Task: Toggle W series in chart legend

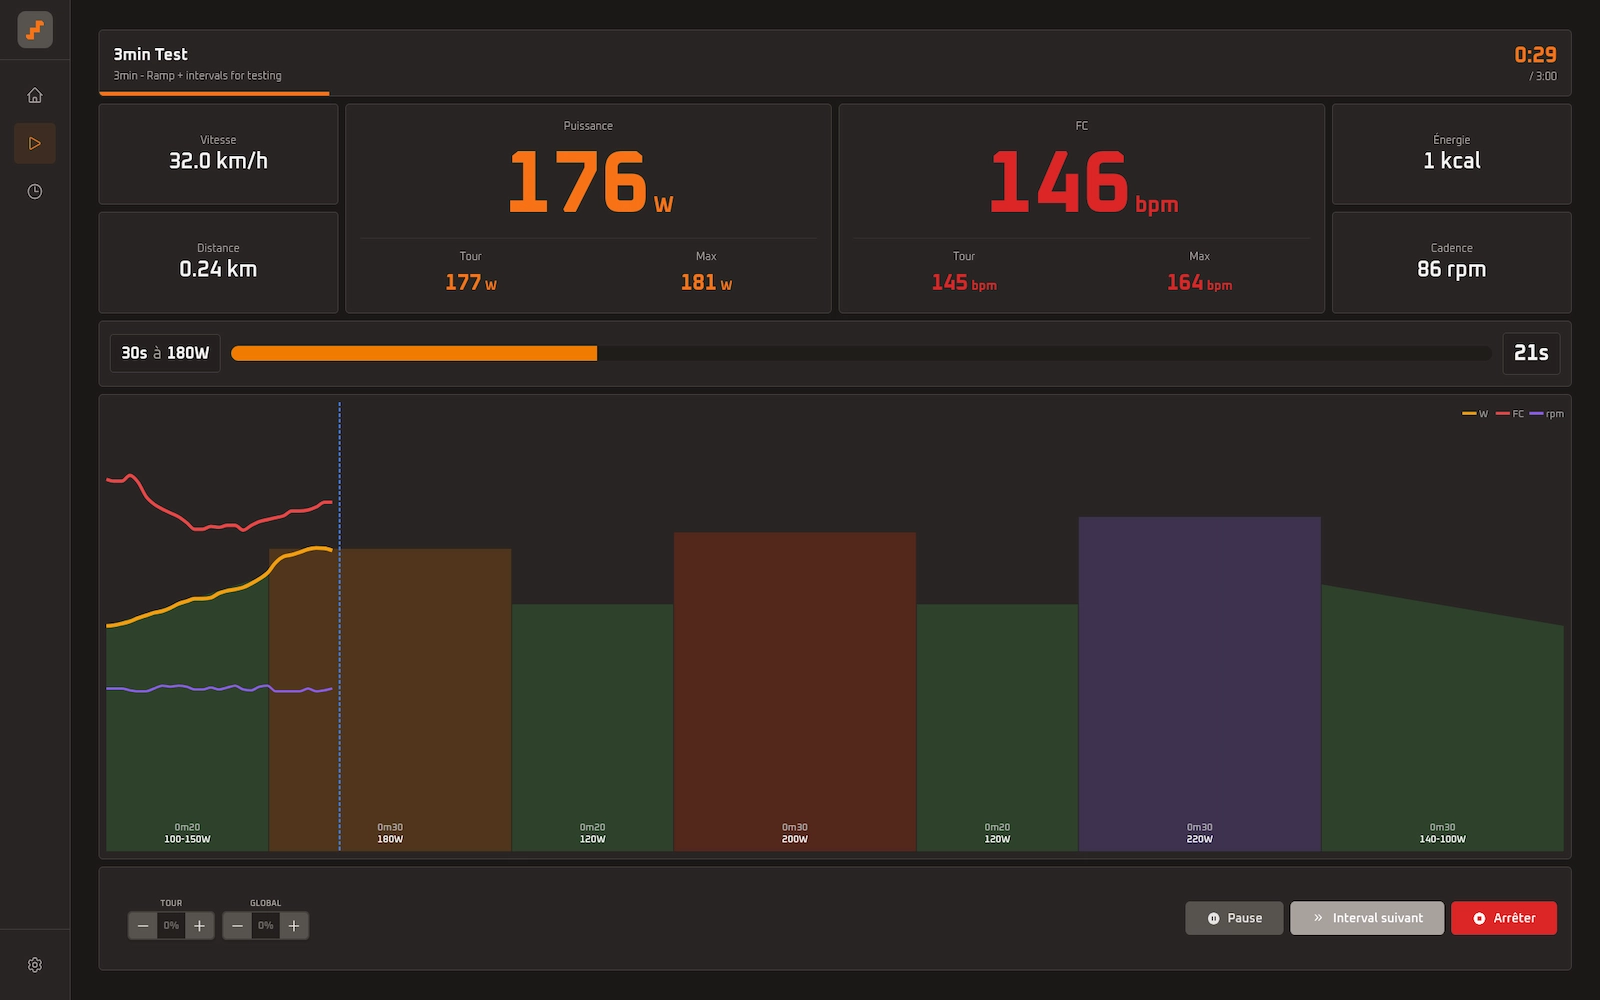Action: tap(1475, 414)
